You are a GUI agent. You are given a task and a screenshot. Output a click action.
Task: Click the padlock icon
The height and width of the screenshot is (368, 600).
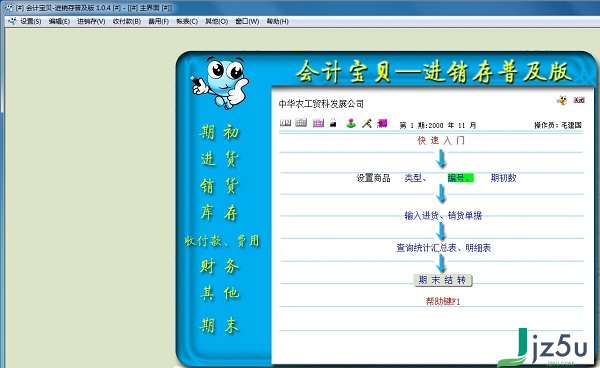click(x=333, y=123)
